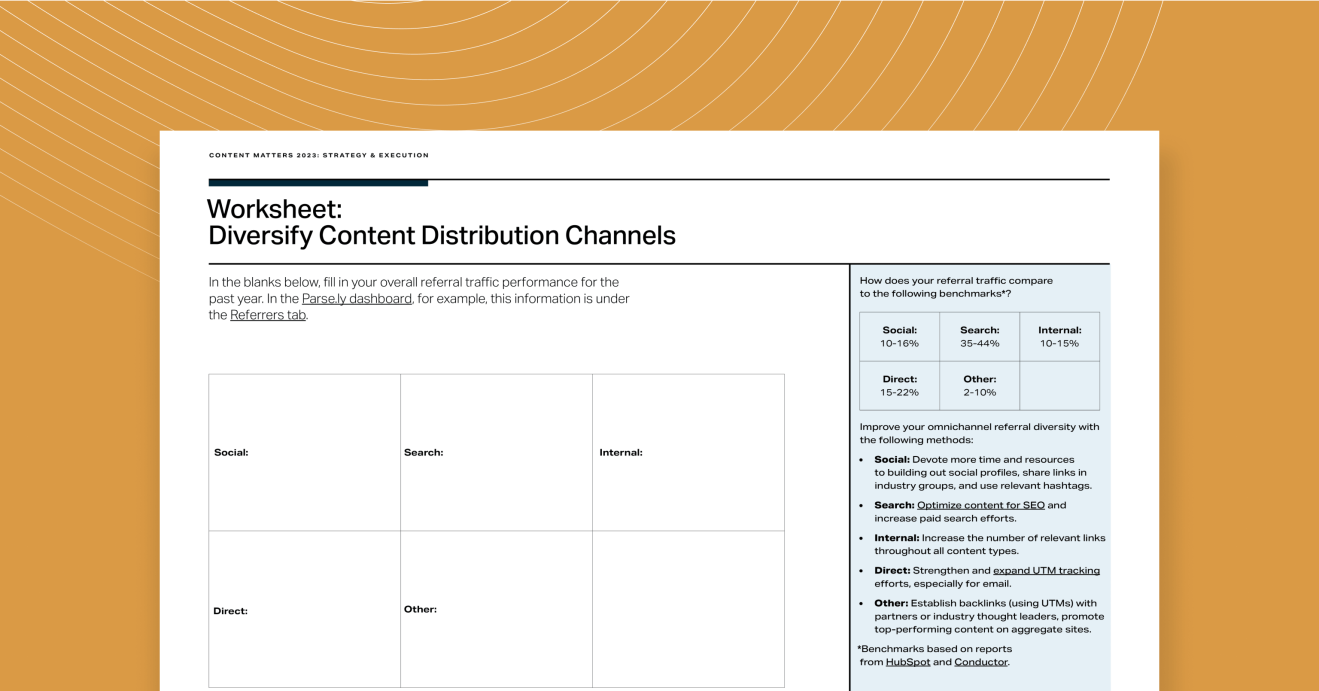The width and height of the screenshot is (1319, 691).
Task: Open the Referrers tab link
Action: click(268, 315)
